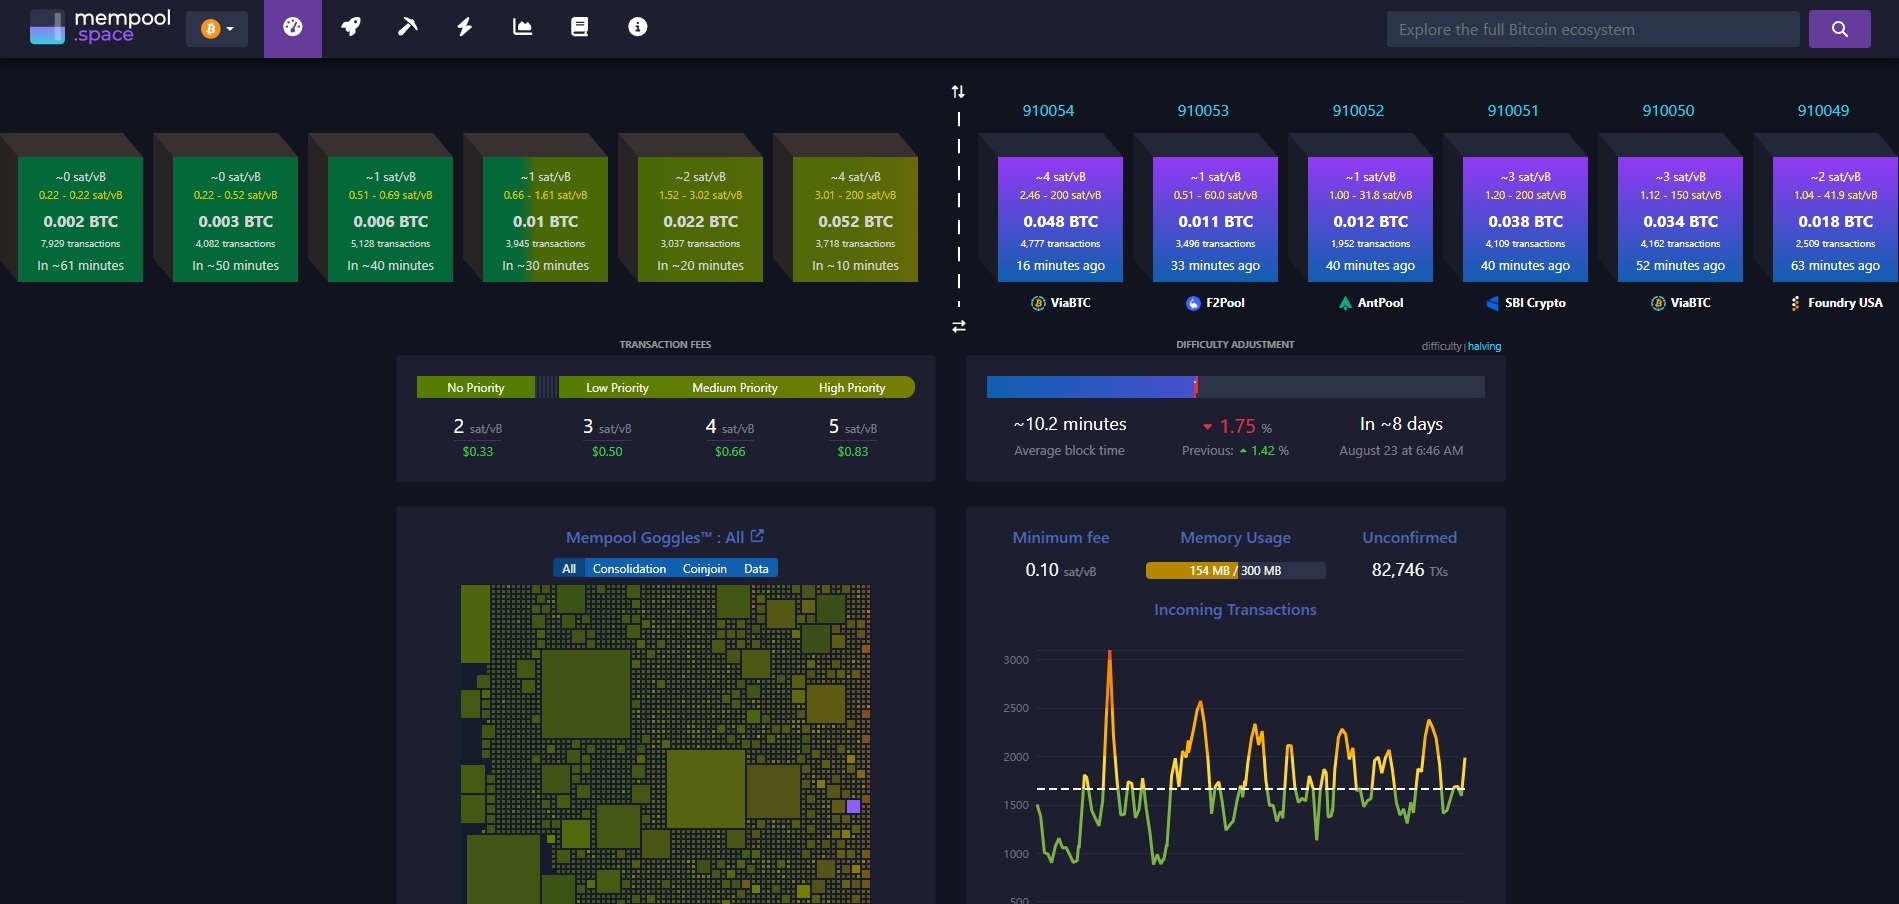Open the Bitcoin network selector dropdown
1899x904 pixels.
(x=217, y=29)
